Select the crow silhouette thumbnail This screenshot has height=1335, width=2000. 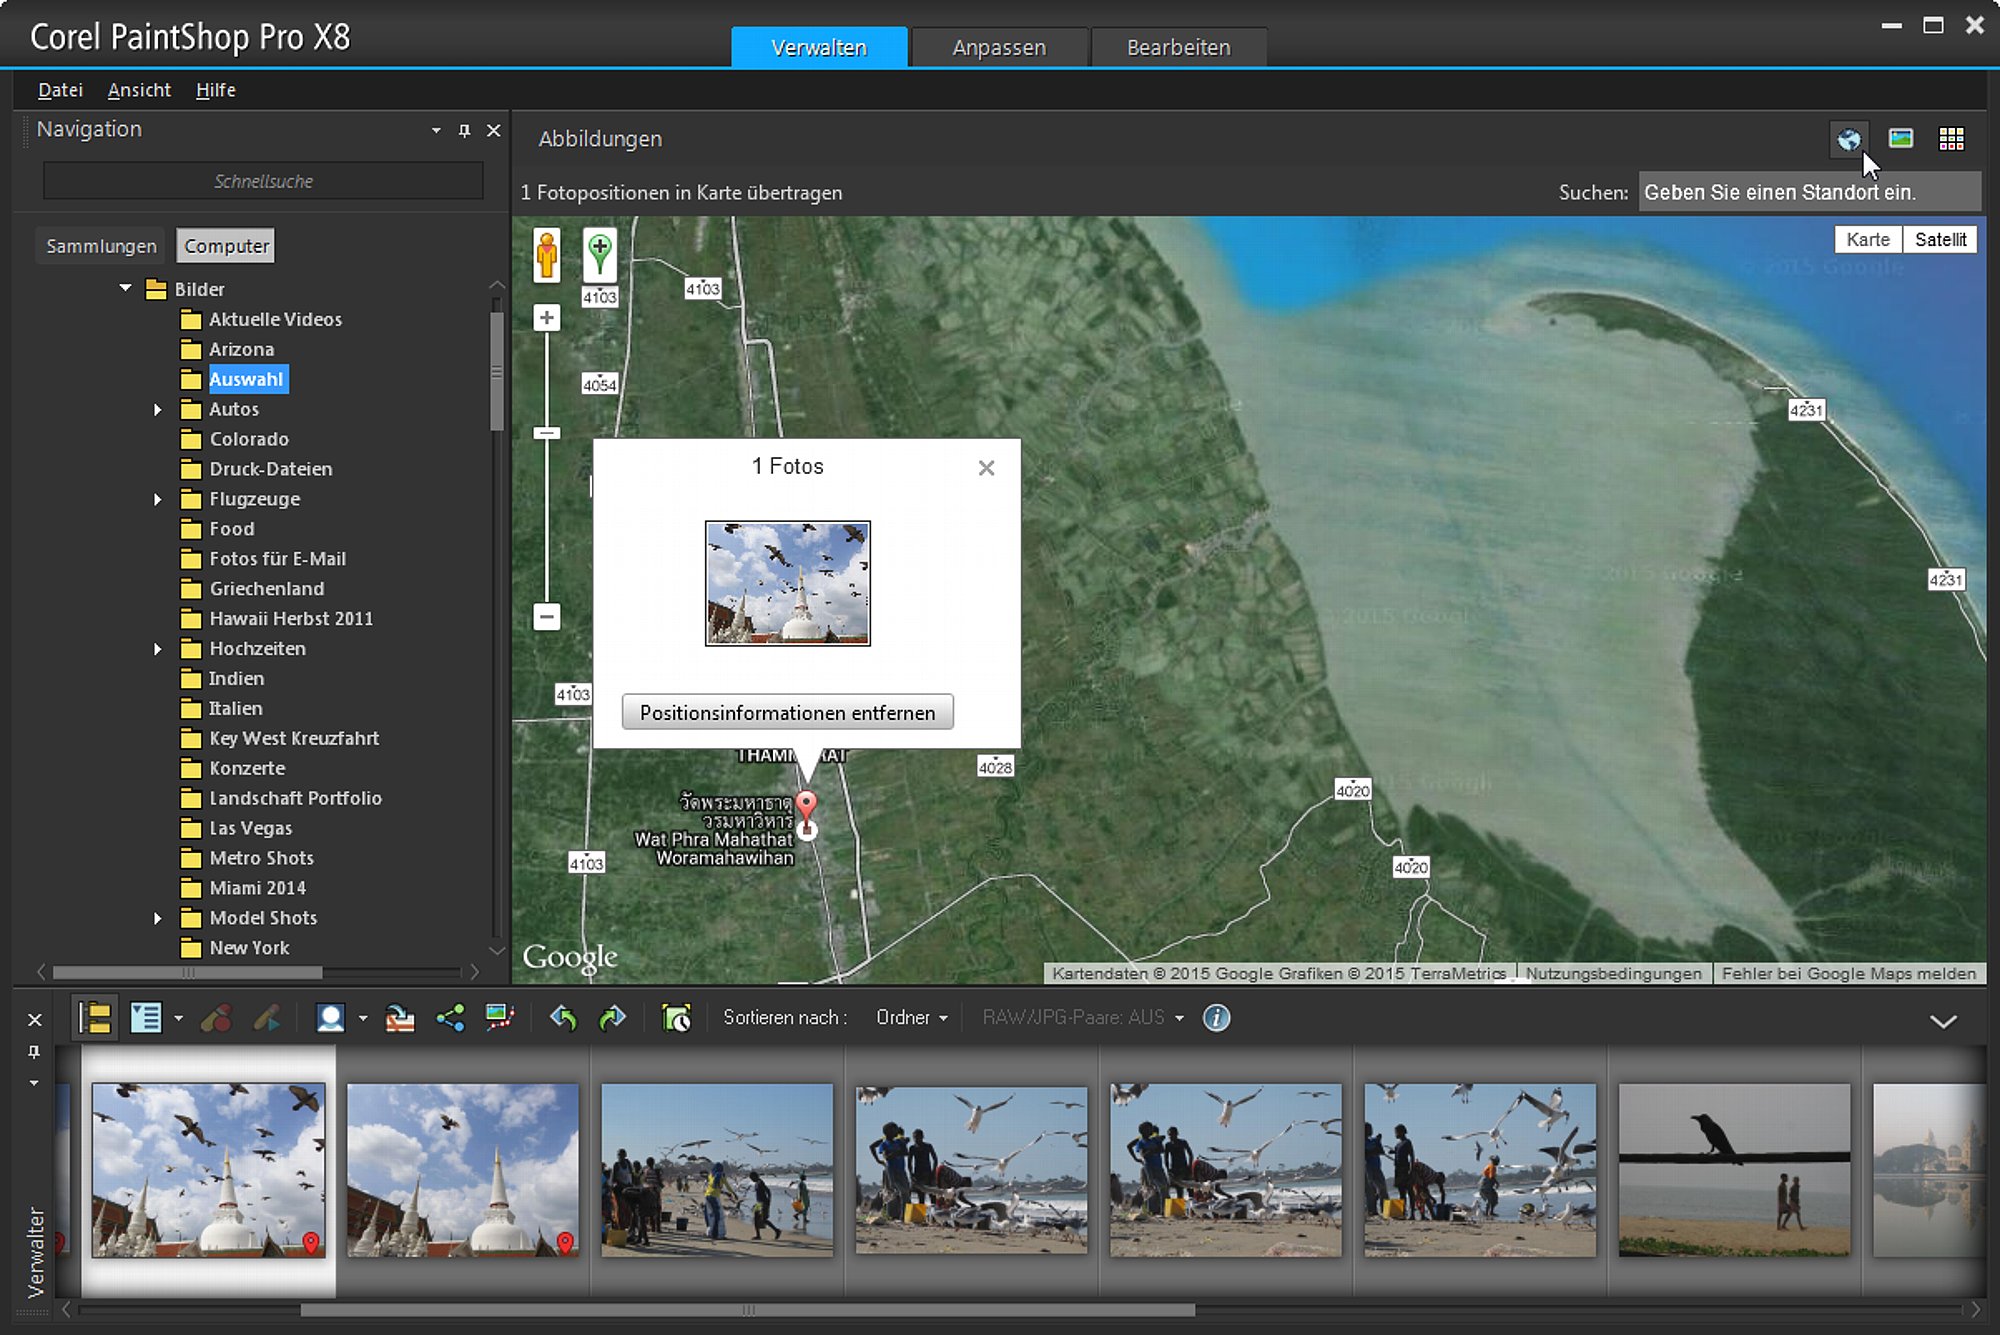coord(1734,1170)
